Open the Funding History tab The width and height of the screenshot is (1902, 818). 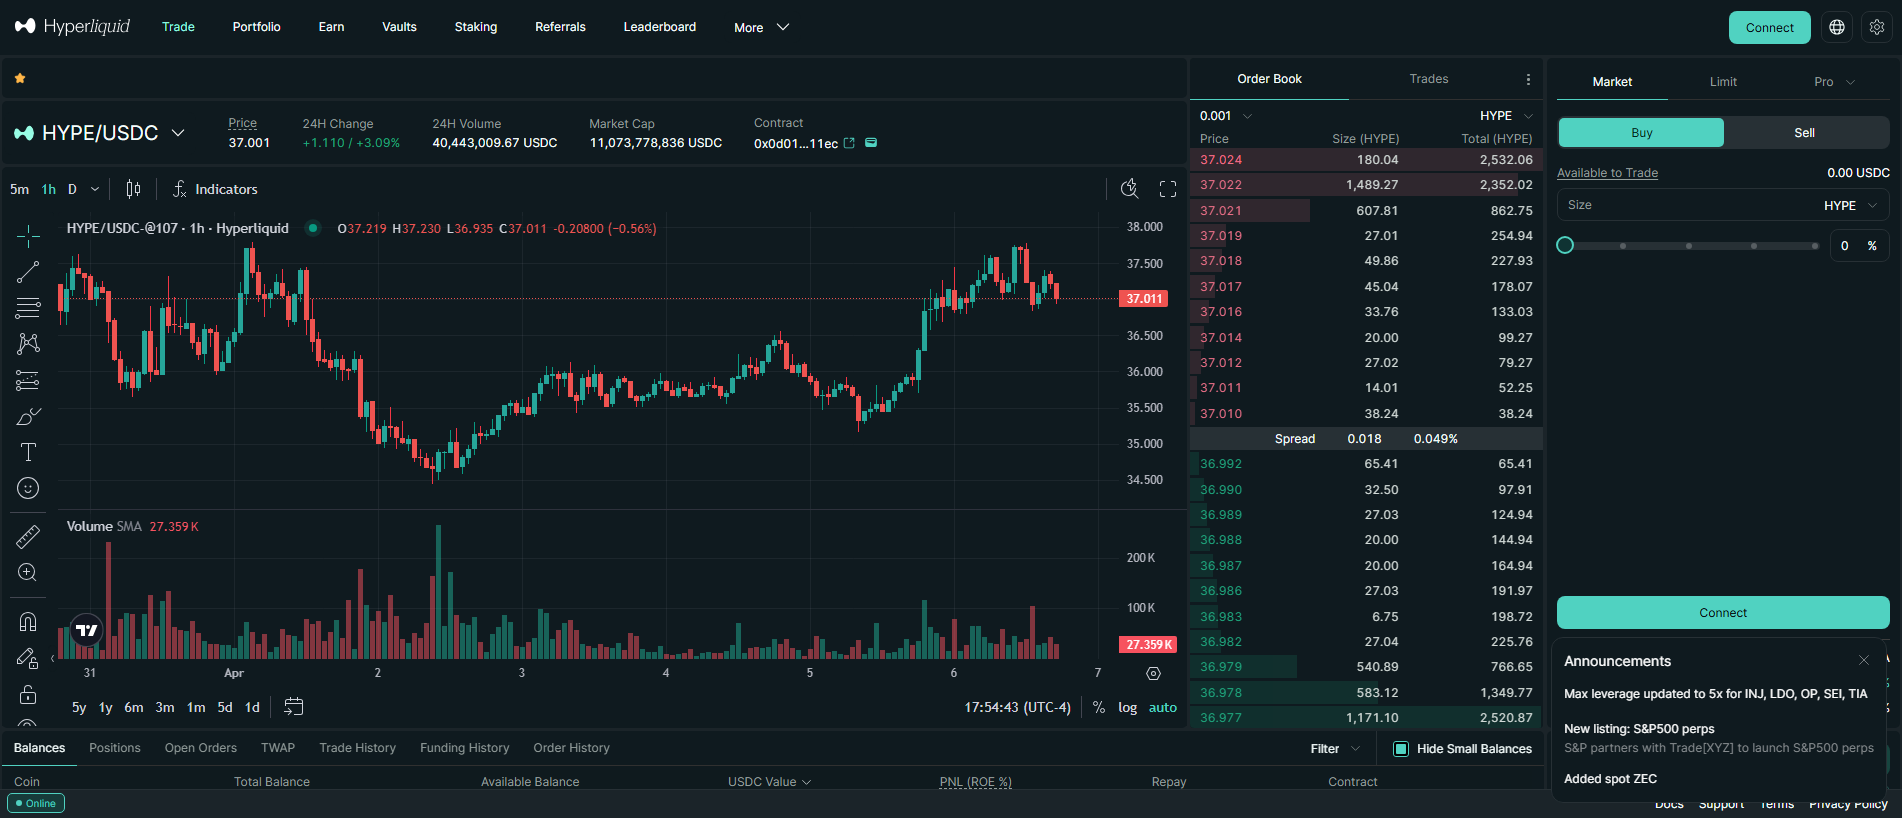[x=464, y=748]
